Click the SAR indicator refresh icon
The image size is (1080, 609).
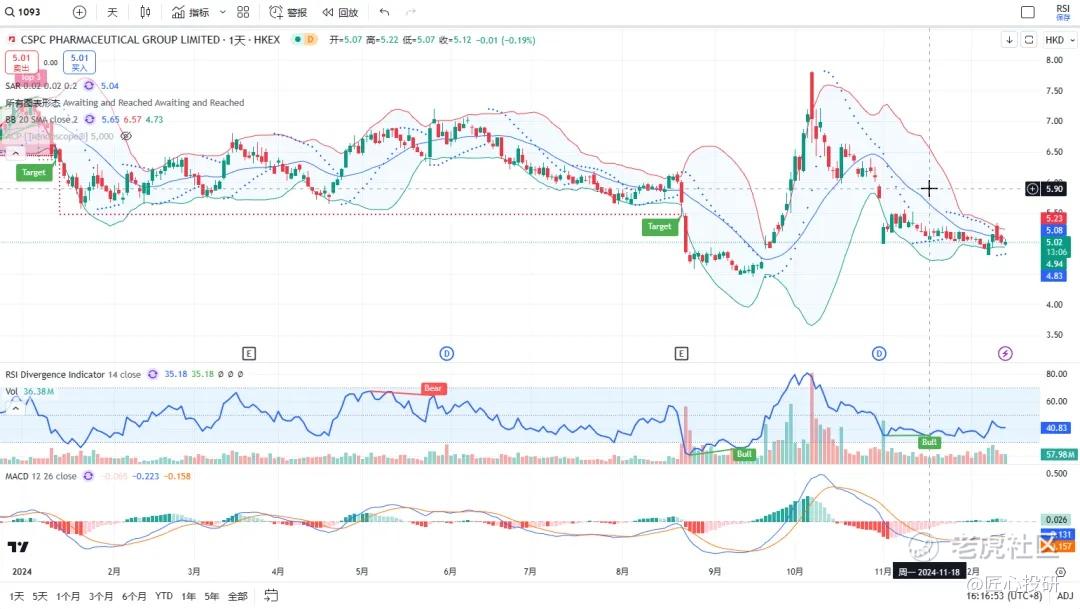click(x=89, y=85)
